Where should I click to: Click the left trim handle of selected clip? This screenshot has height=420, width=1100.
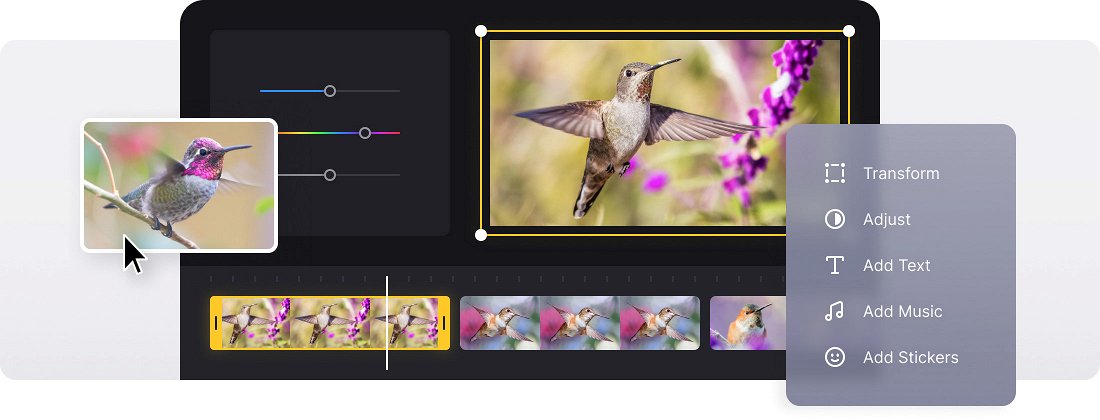click(216, 323)
